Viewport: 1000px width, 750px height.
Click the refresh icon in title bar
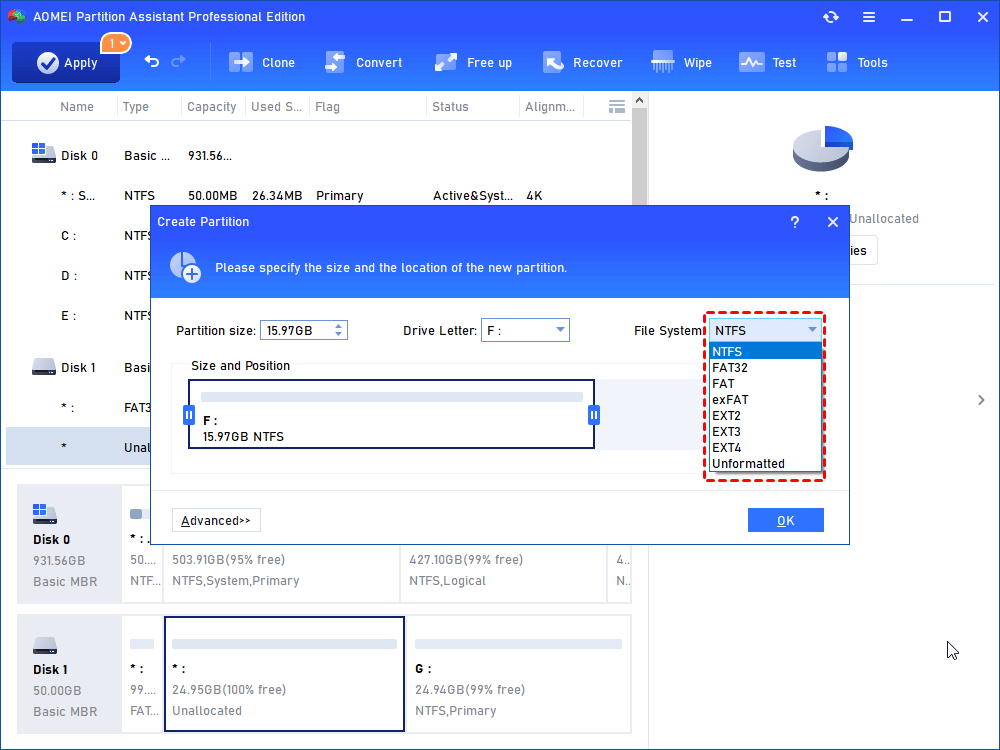(830, 17)
